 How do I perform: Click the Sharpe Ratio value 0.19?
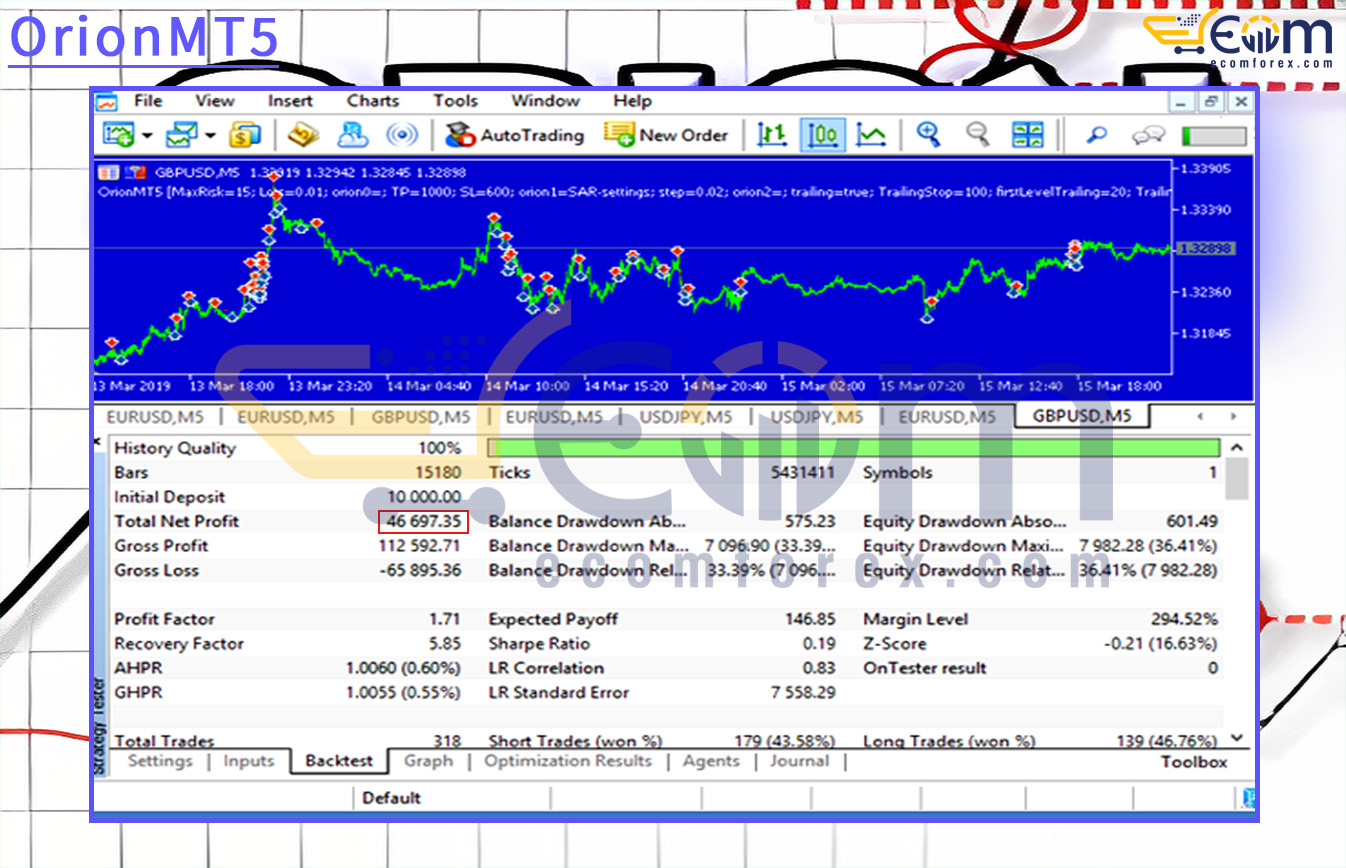pyautogui.click(x=819, y=644)
